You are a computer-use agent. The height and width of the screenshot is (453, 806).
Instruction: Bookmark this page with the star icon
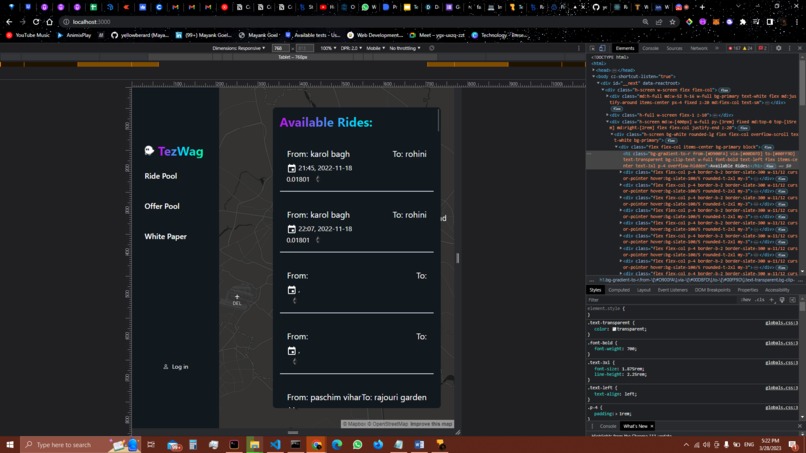click(672, 22)
